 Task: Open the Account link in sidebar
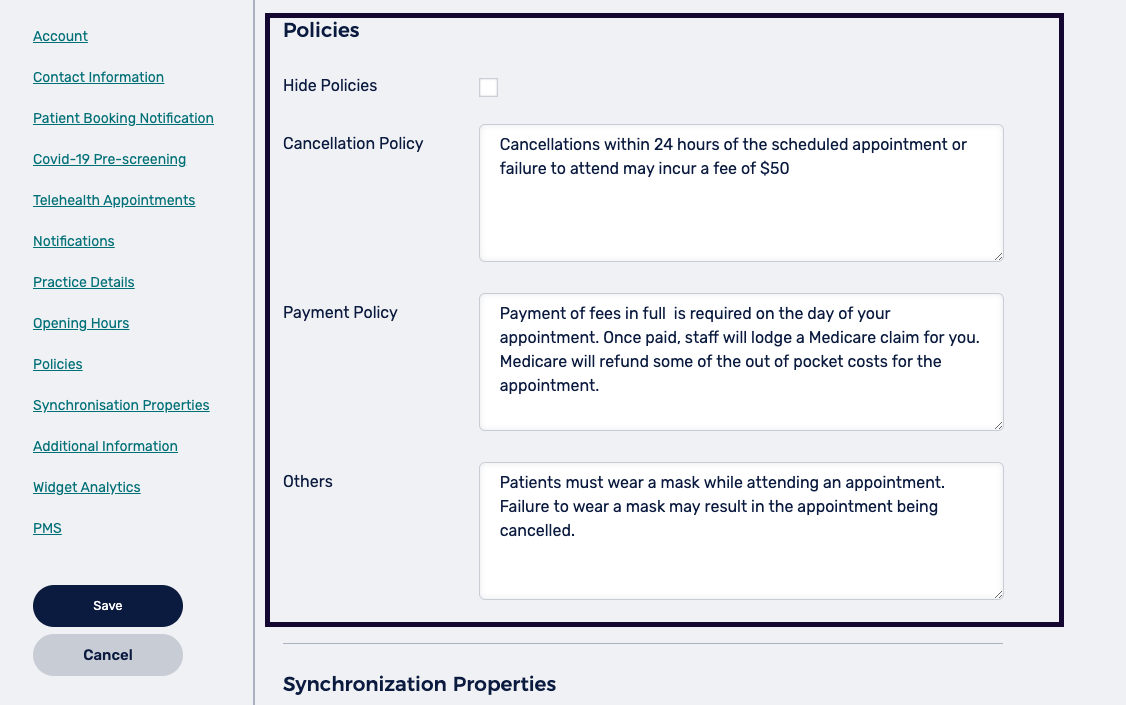(60, 36)
